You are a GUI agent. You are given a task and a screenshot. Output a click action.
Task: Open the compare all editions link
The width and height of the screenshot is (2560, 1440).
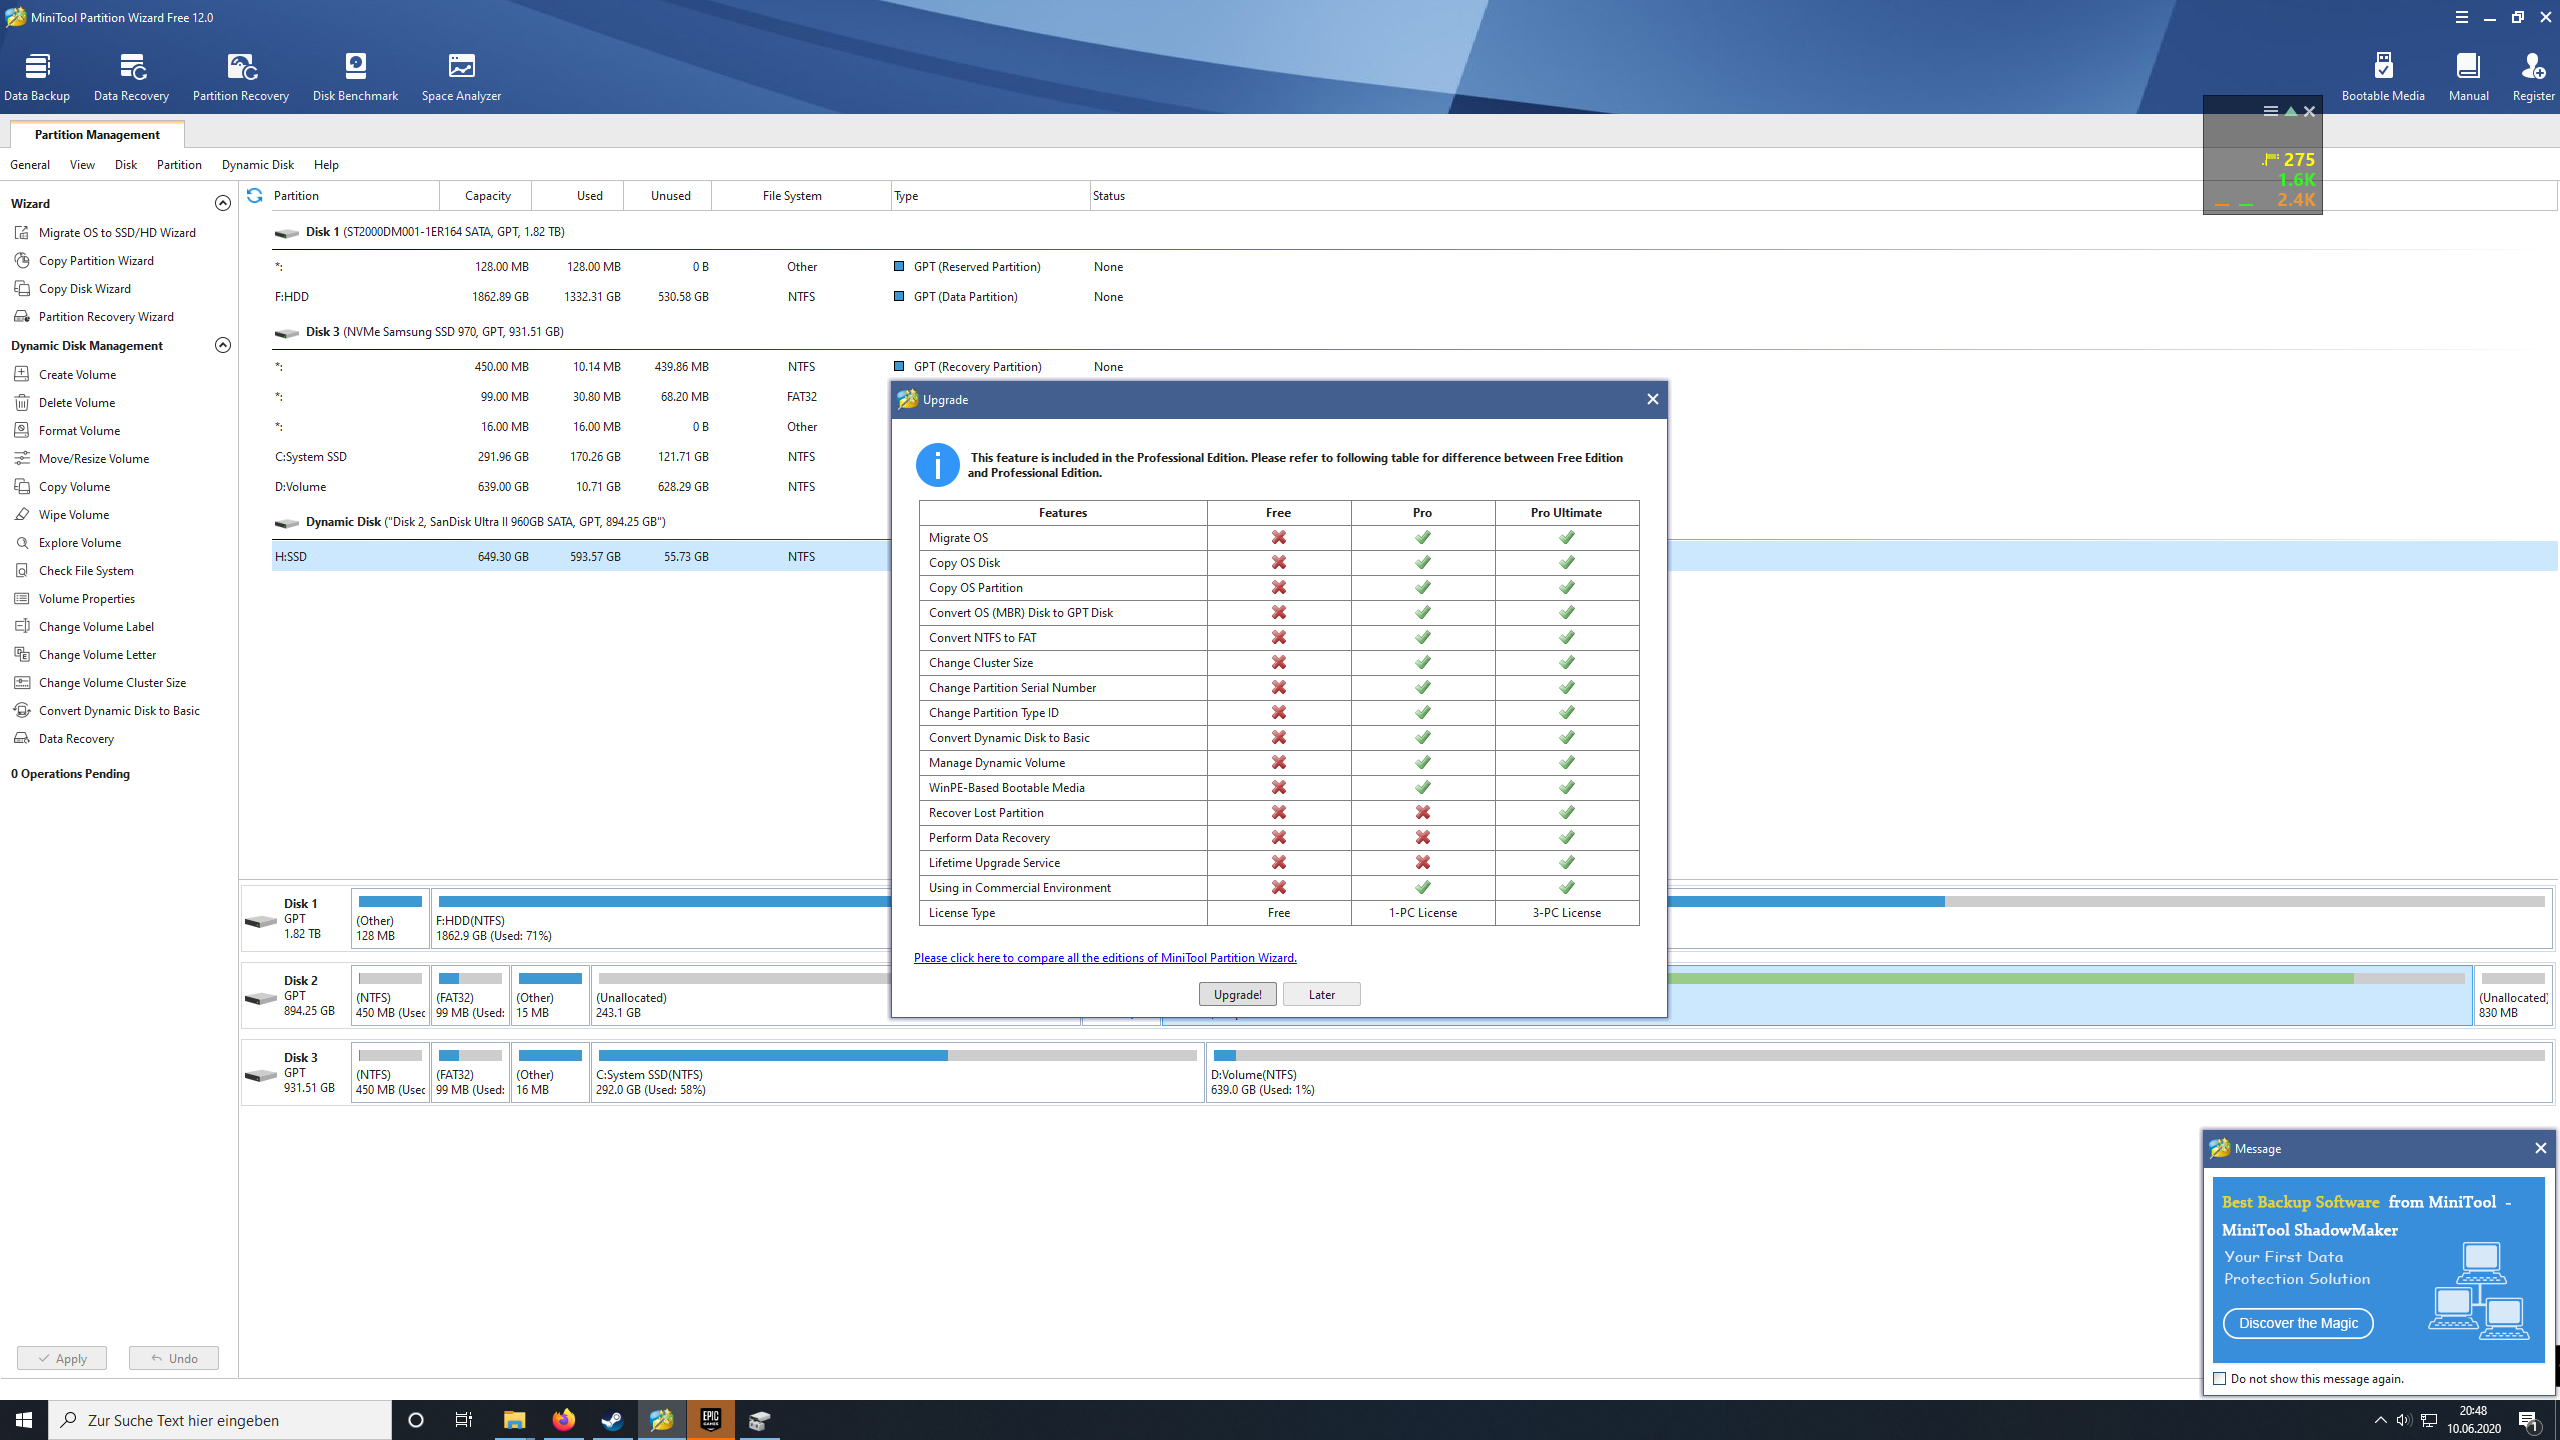point(1105,958)
